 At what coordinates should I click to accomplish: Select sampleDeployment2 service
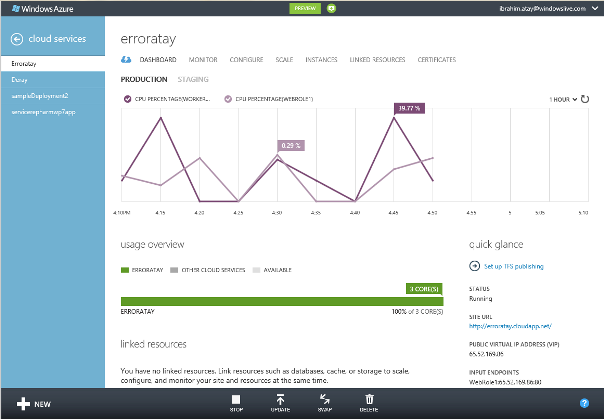[x=53, y=96]
